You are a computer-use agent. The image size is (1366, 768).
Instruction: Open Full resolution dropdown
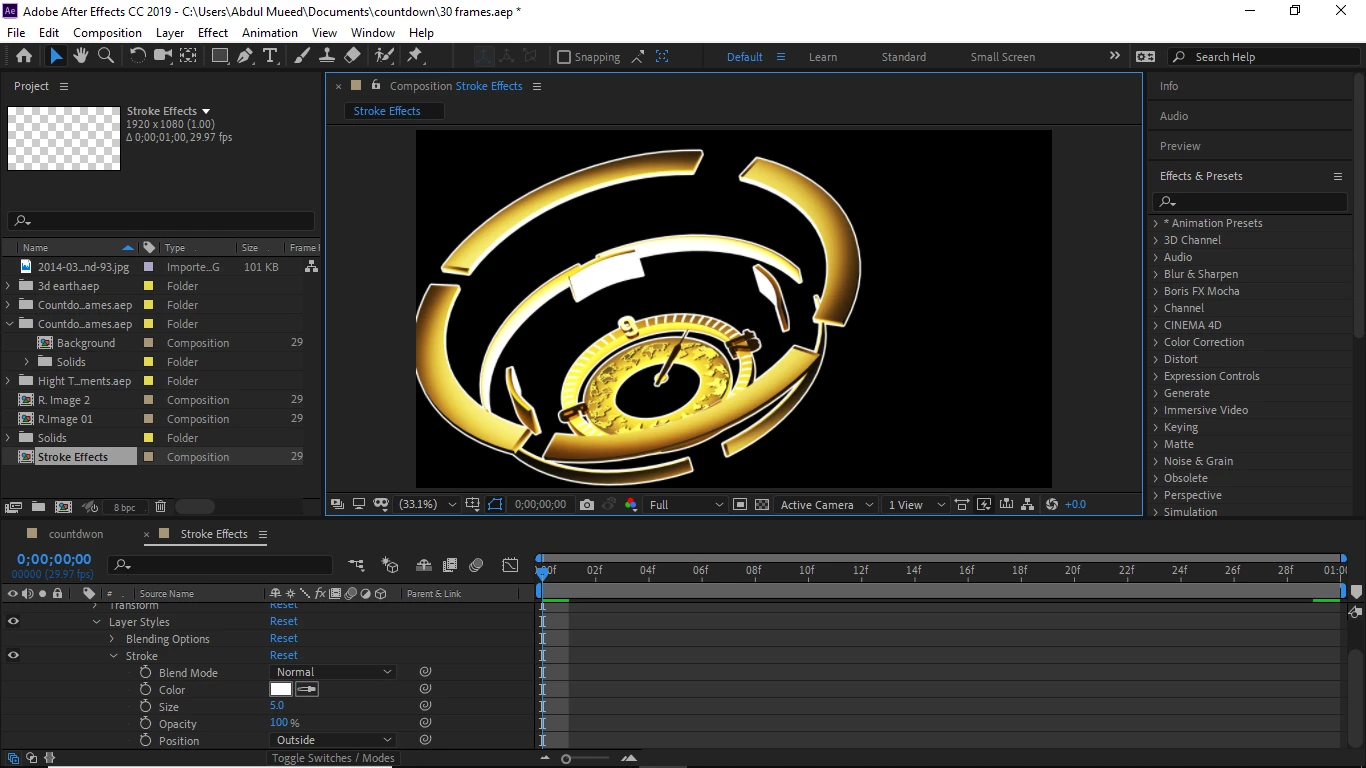point(685,505)
